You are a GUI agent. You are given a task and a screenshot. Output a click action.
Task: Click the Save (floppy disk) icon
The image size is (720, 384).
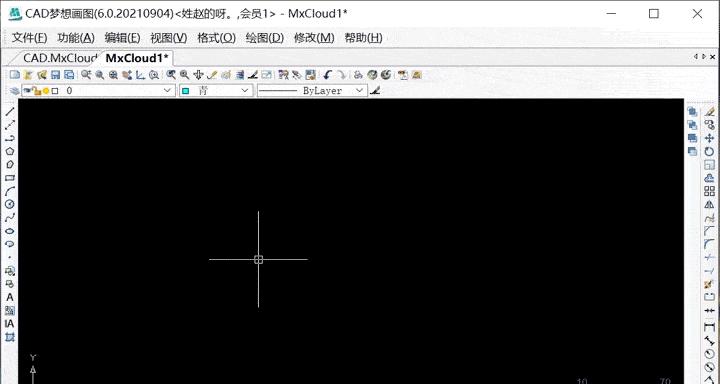click(x=56, y=74)
